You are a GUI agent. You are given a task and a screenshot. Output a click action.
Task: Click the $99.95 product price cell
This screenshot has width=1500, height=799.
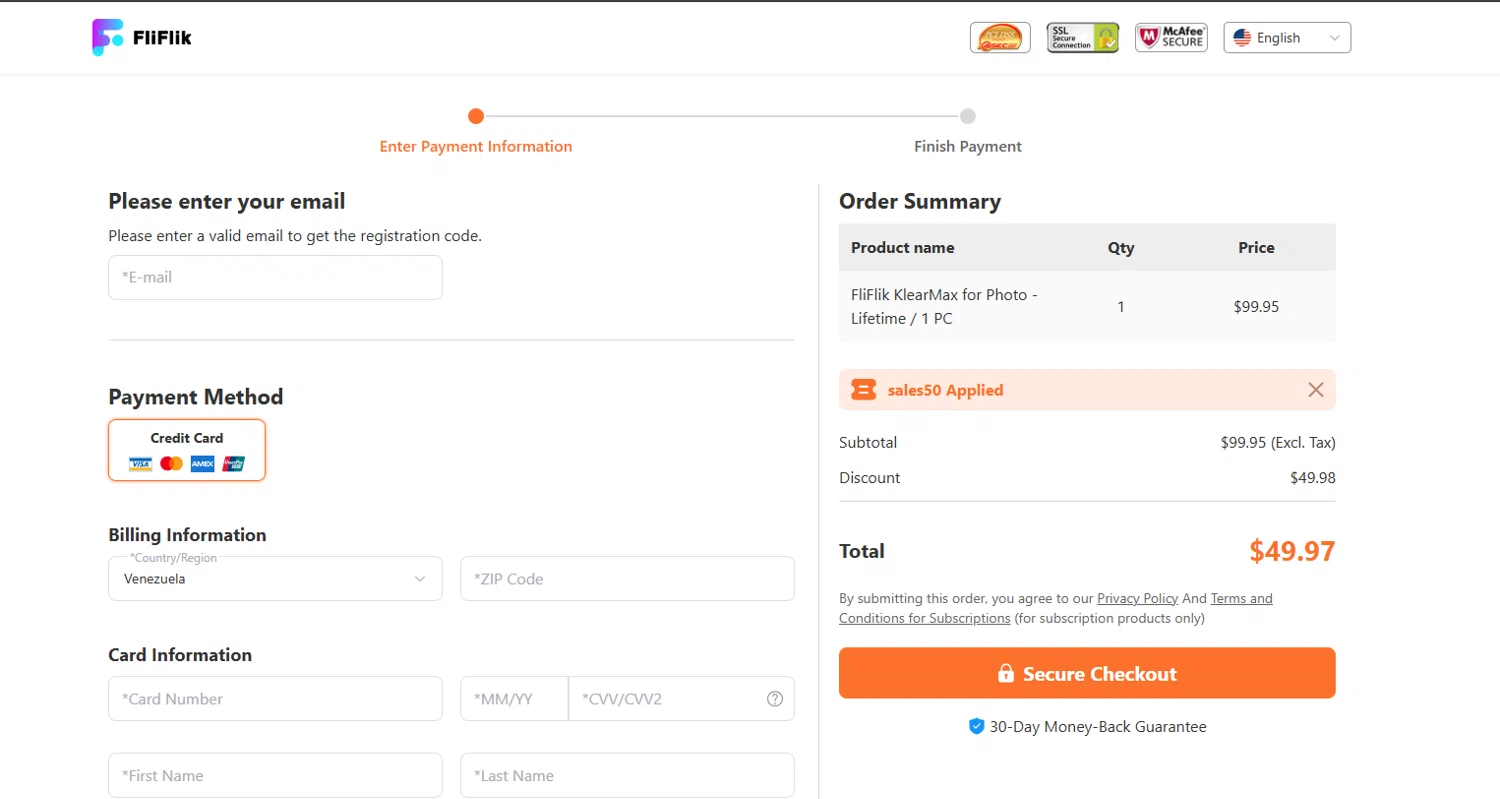[1256, 307]
